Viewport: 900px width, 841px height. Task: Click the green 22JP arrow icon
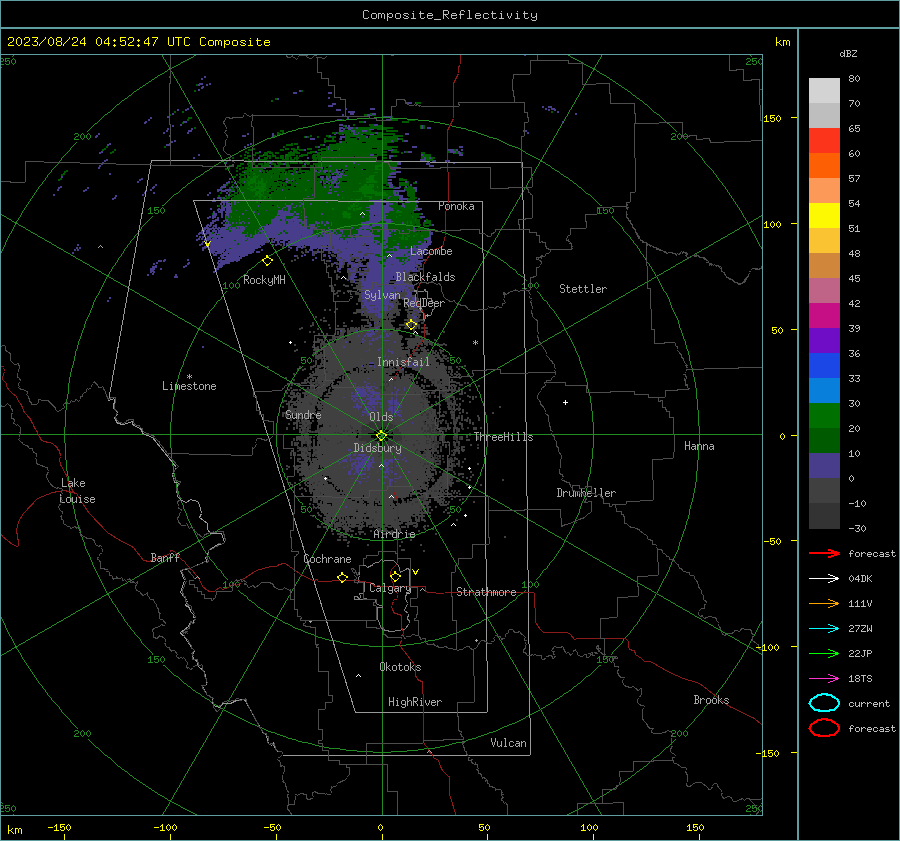point(824,653)
